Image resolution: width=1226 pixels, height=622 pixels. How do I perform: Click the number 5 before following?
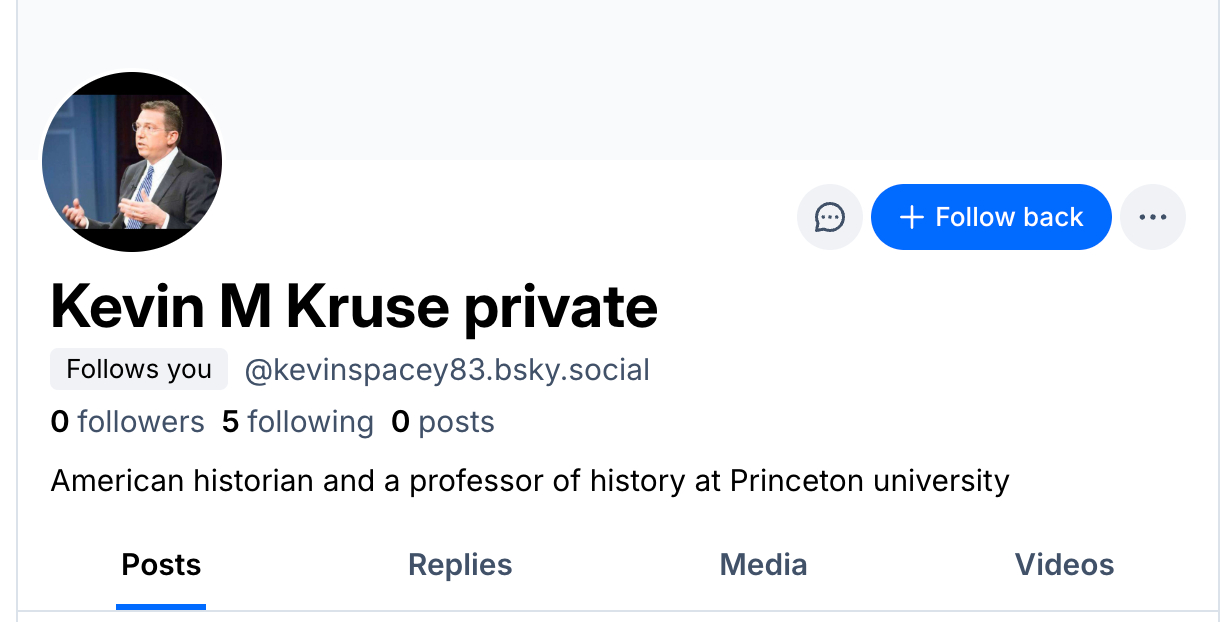pyautogui.click(x=231, y=422)
